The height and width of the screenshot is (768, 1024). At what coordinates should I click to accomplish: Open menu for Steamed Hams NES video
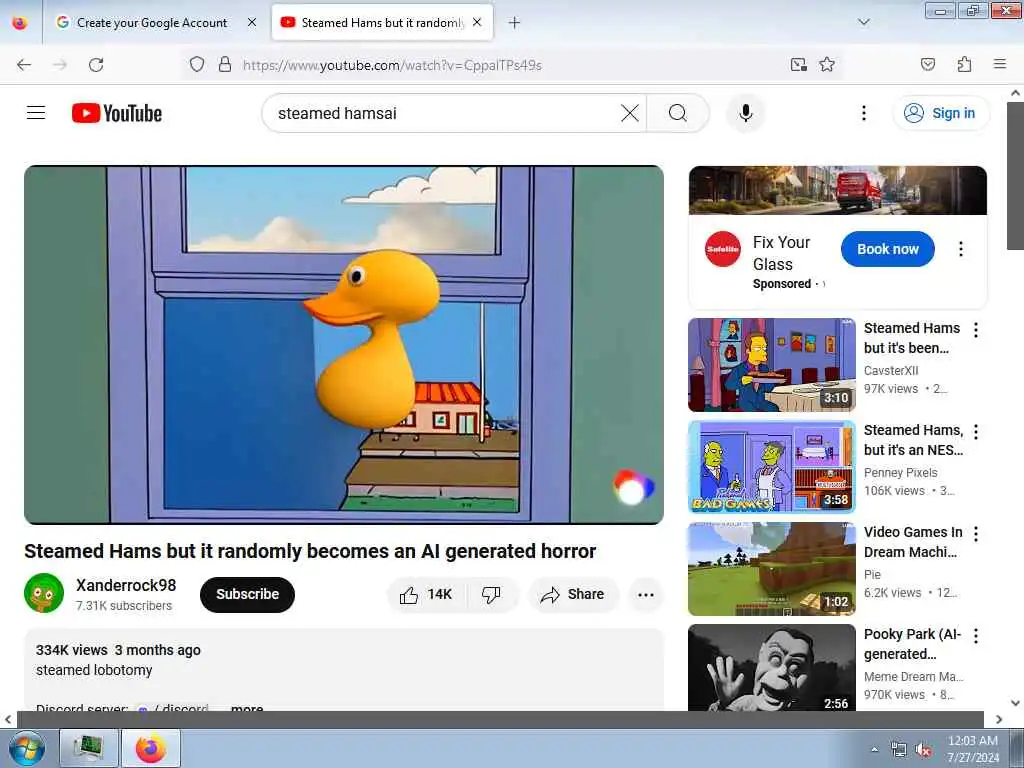tap(976, 432)
